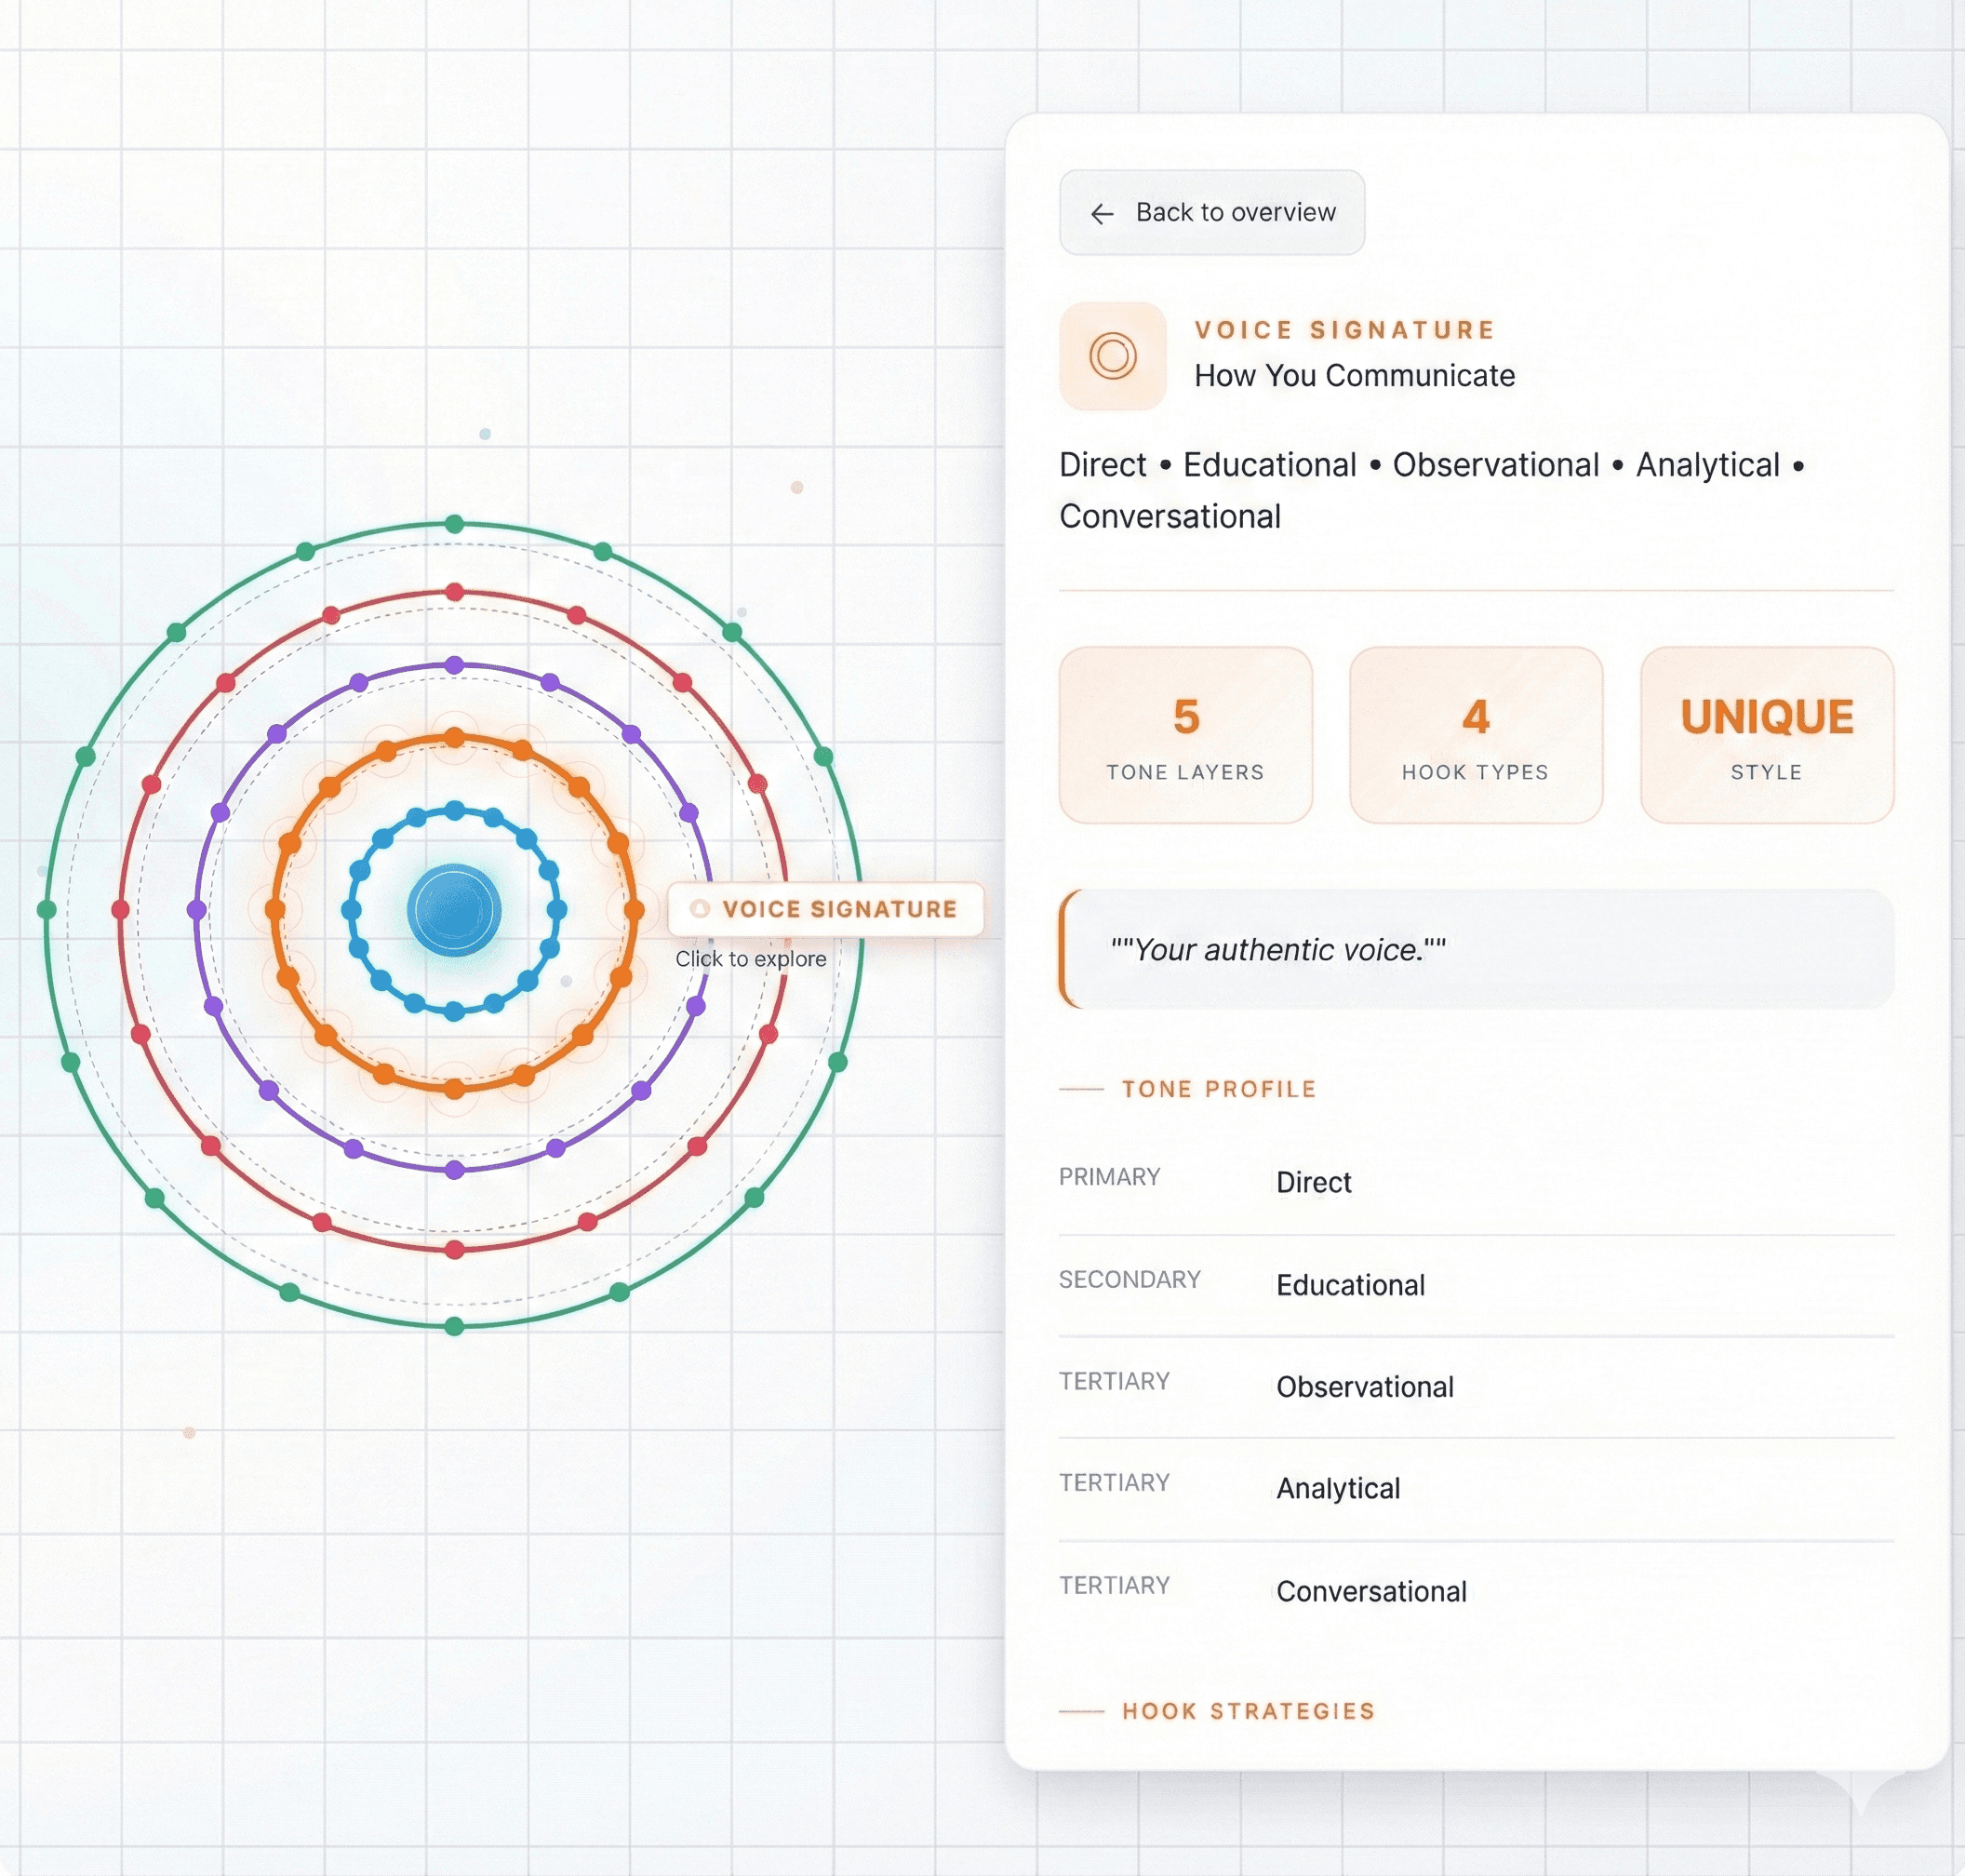Click the small circle icon in the Voice Signature tooltip
The image size is (1965, 1876).
coord(700,908)
